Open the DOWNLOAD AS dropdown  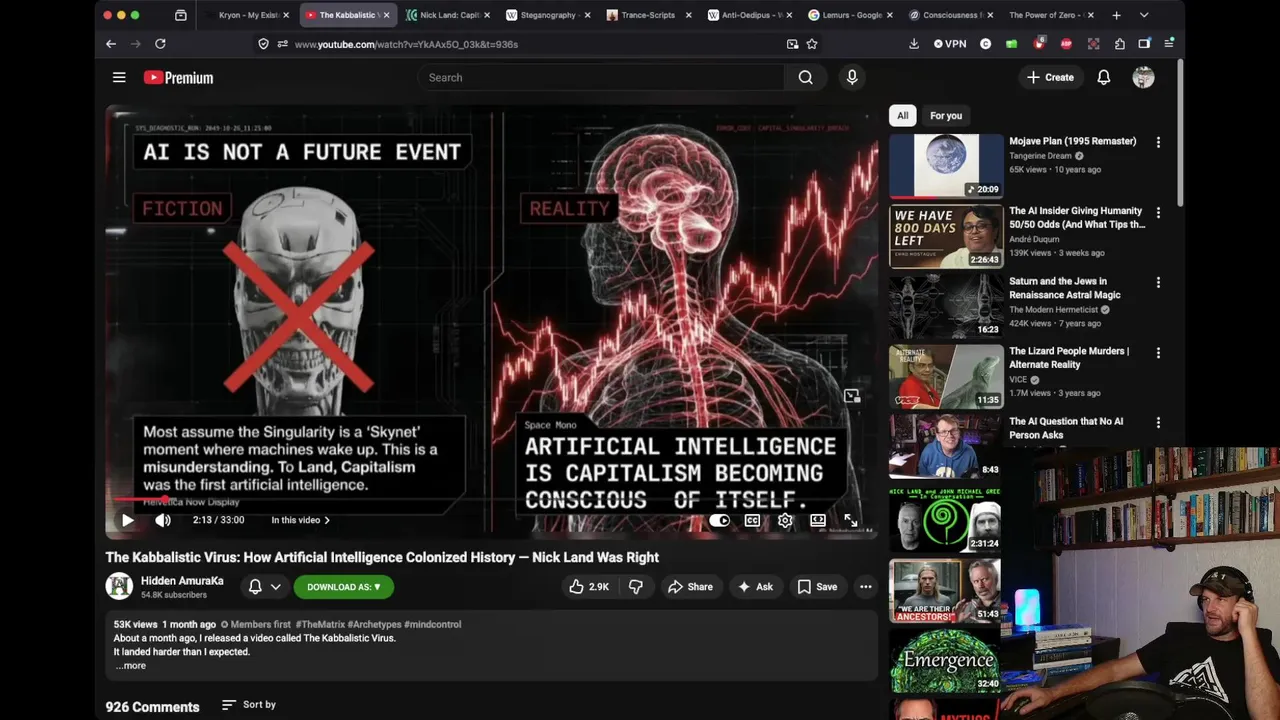click(344, 587)
